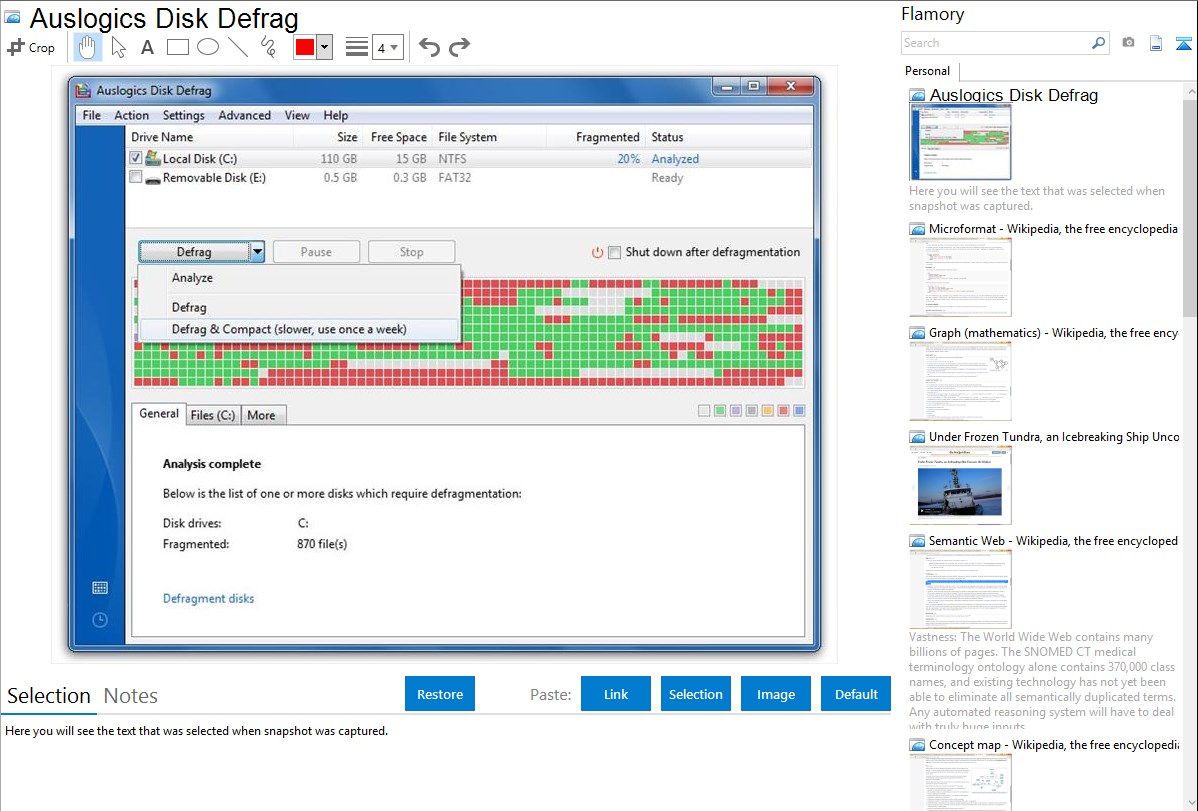Pick the rectangle shape tool
The width and height of the screenshot is (1198, 811).
(177, 47)
